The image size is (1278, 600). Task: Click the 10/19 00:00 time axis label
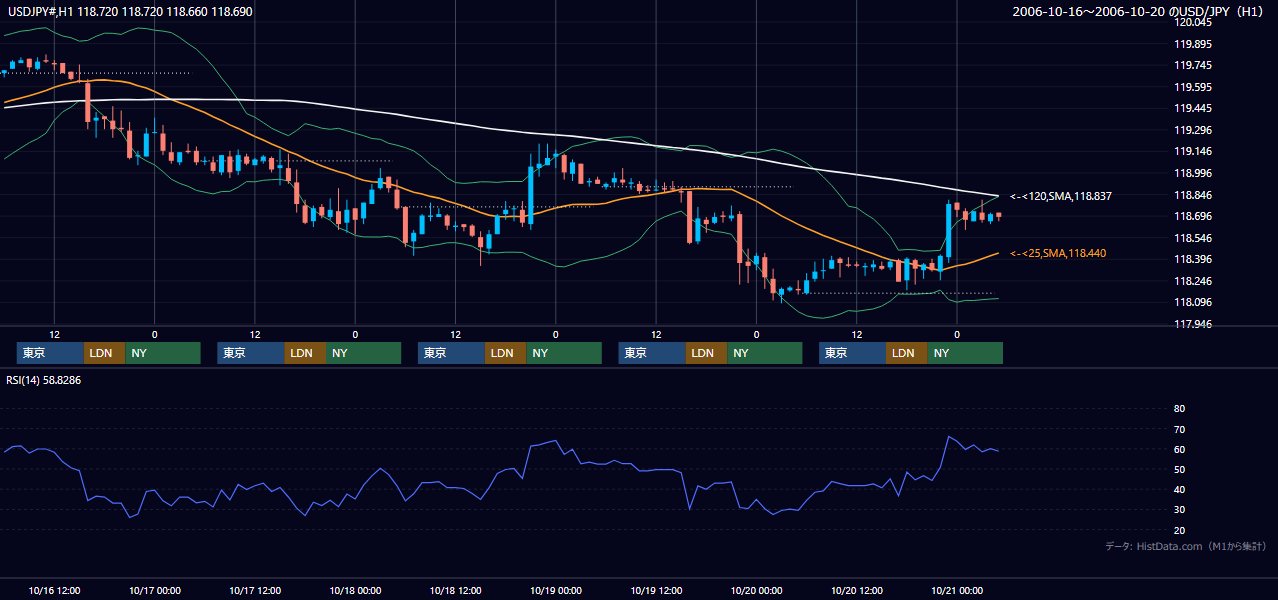(x=556, y=590)
